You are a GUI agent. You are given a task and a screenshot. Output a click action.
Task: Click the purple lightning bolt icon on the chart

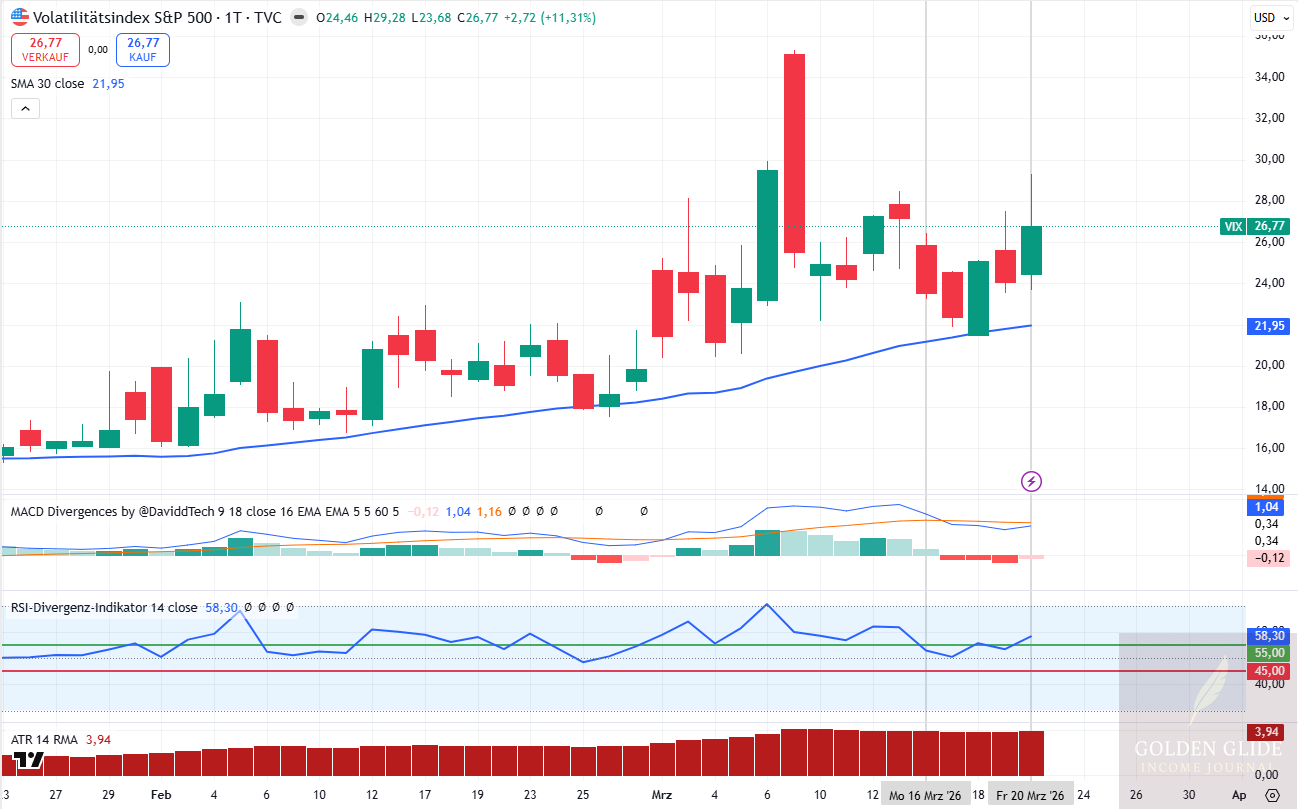coord(1031,481)
